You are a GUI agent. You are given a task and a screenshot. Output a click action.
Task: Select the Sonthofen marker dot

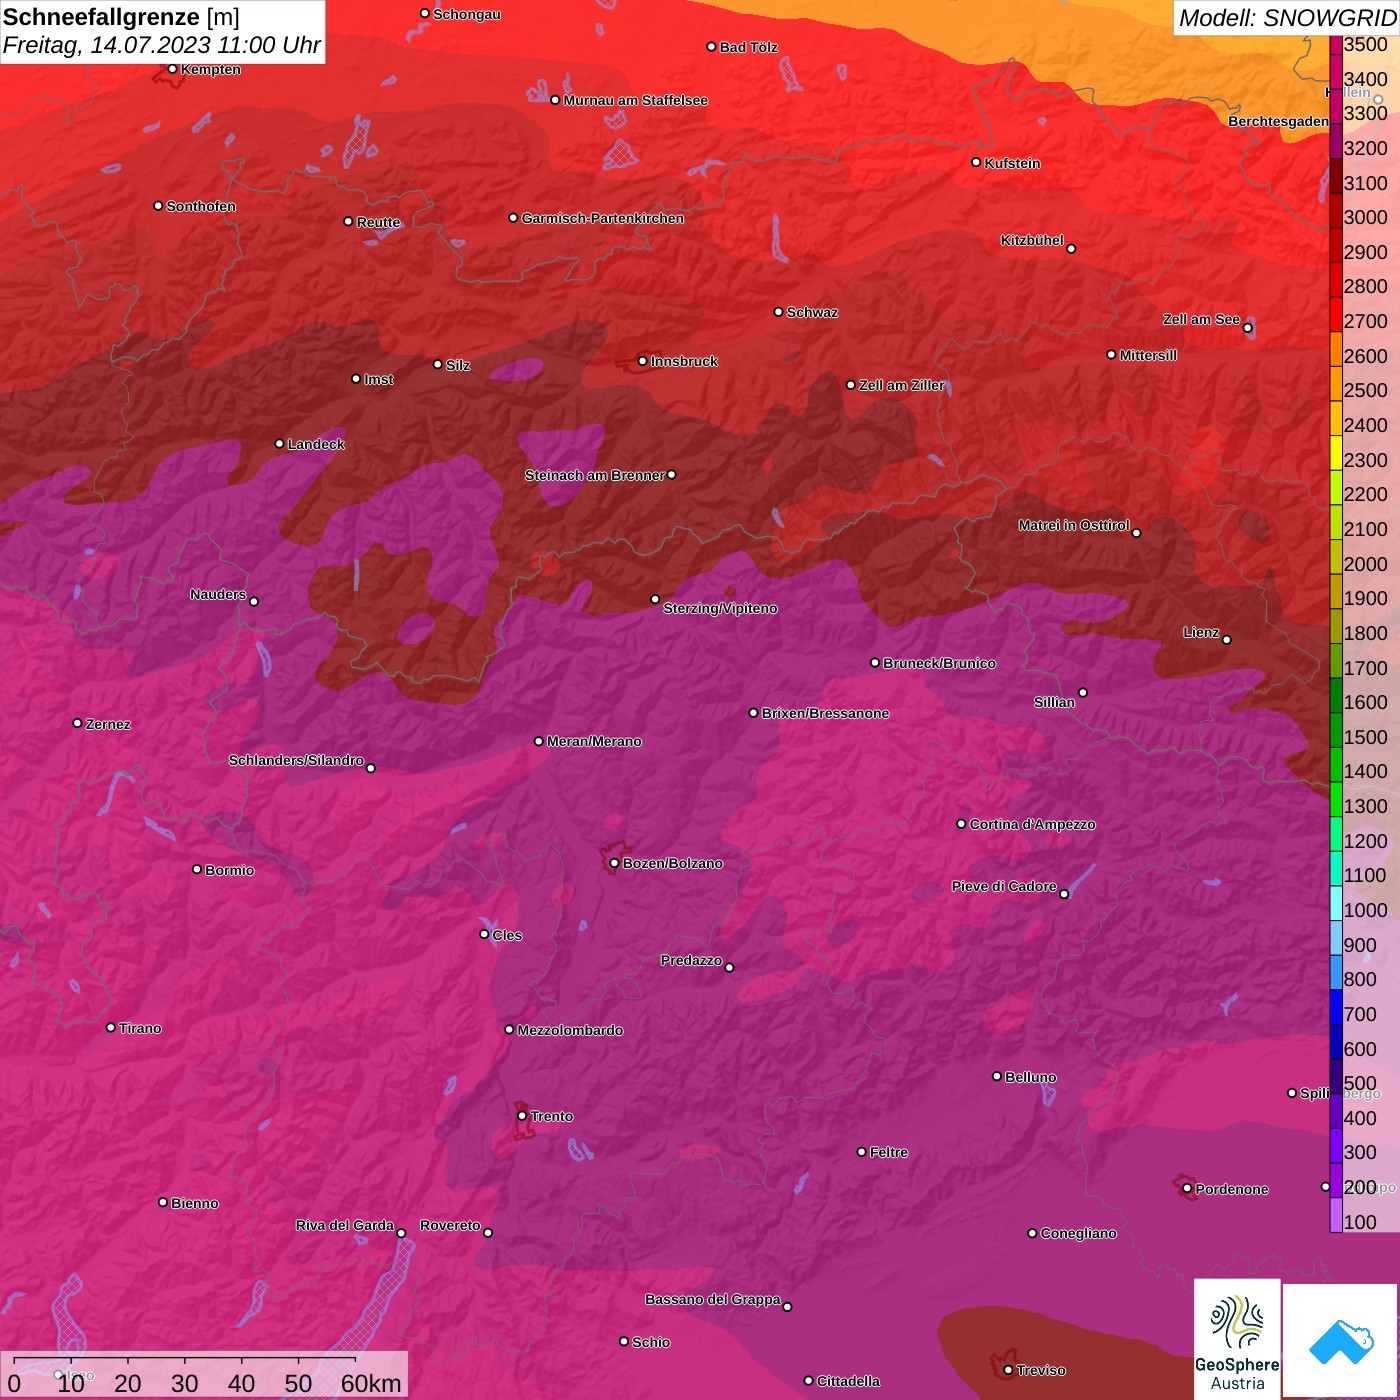point(158,206)
